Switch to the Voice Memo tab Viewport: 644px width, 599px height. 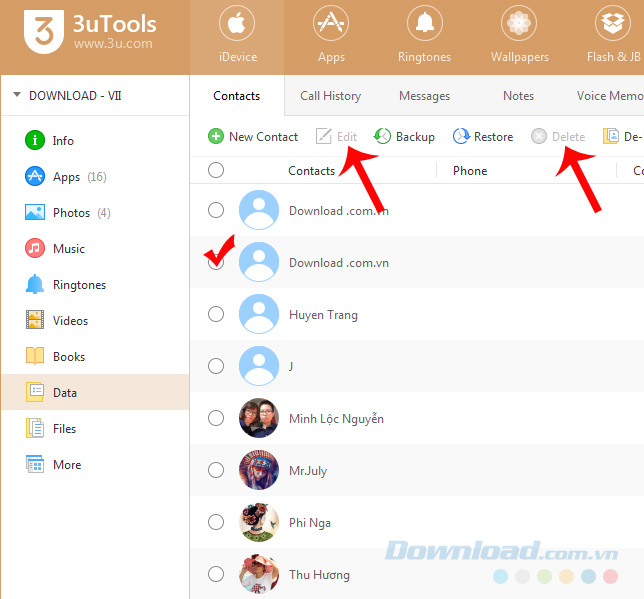coord(610,96)
